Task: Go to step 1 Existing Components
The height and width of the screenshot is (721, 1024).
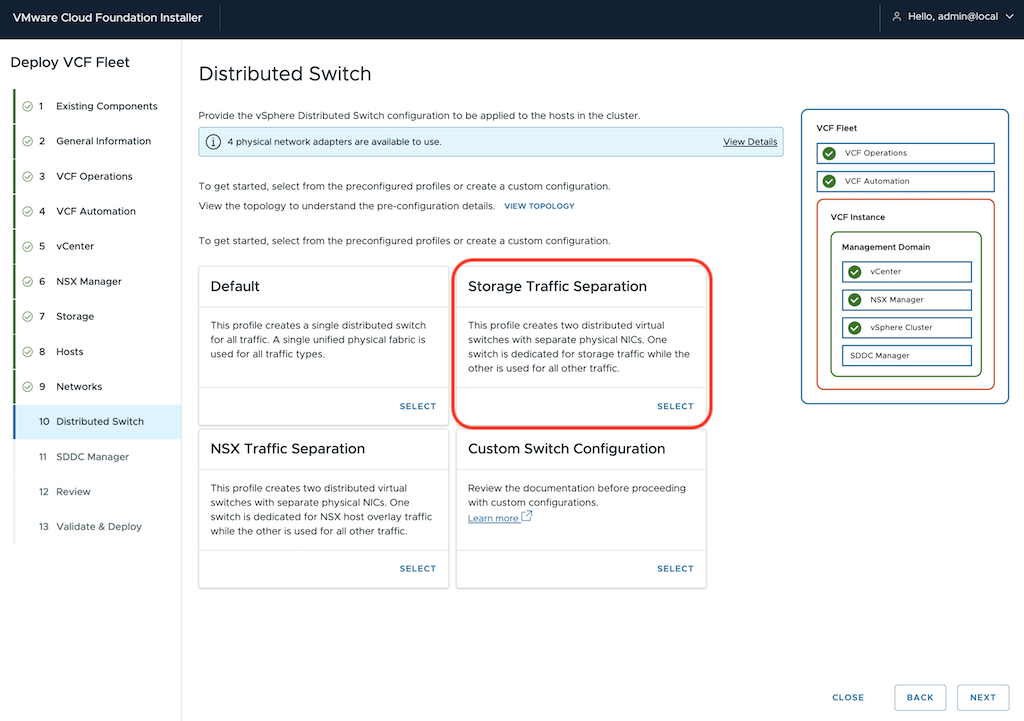Action: (x=97, y=106)
